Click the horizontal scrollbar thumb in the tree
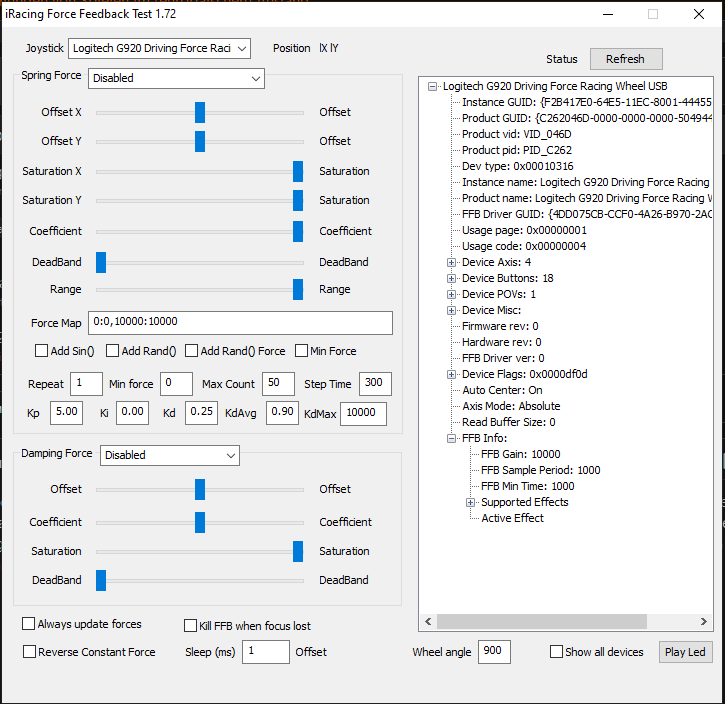This screenshot has width=725, height=704. pyautogui.click(x=541, y=621)
